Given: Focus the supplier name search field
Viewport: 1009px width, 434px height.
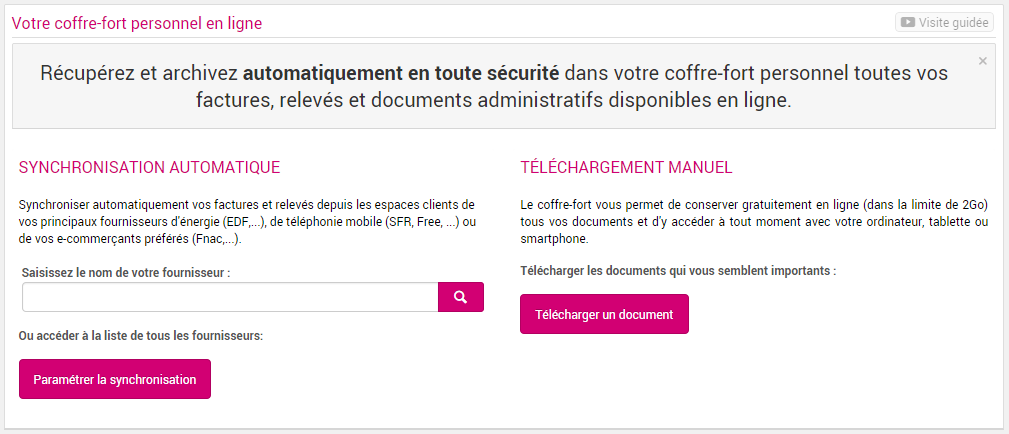Looking at the screenshot, I should coord(230,297).
